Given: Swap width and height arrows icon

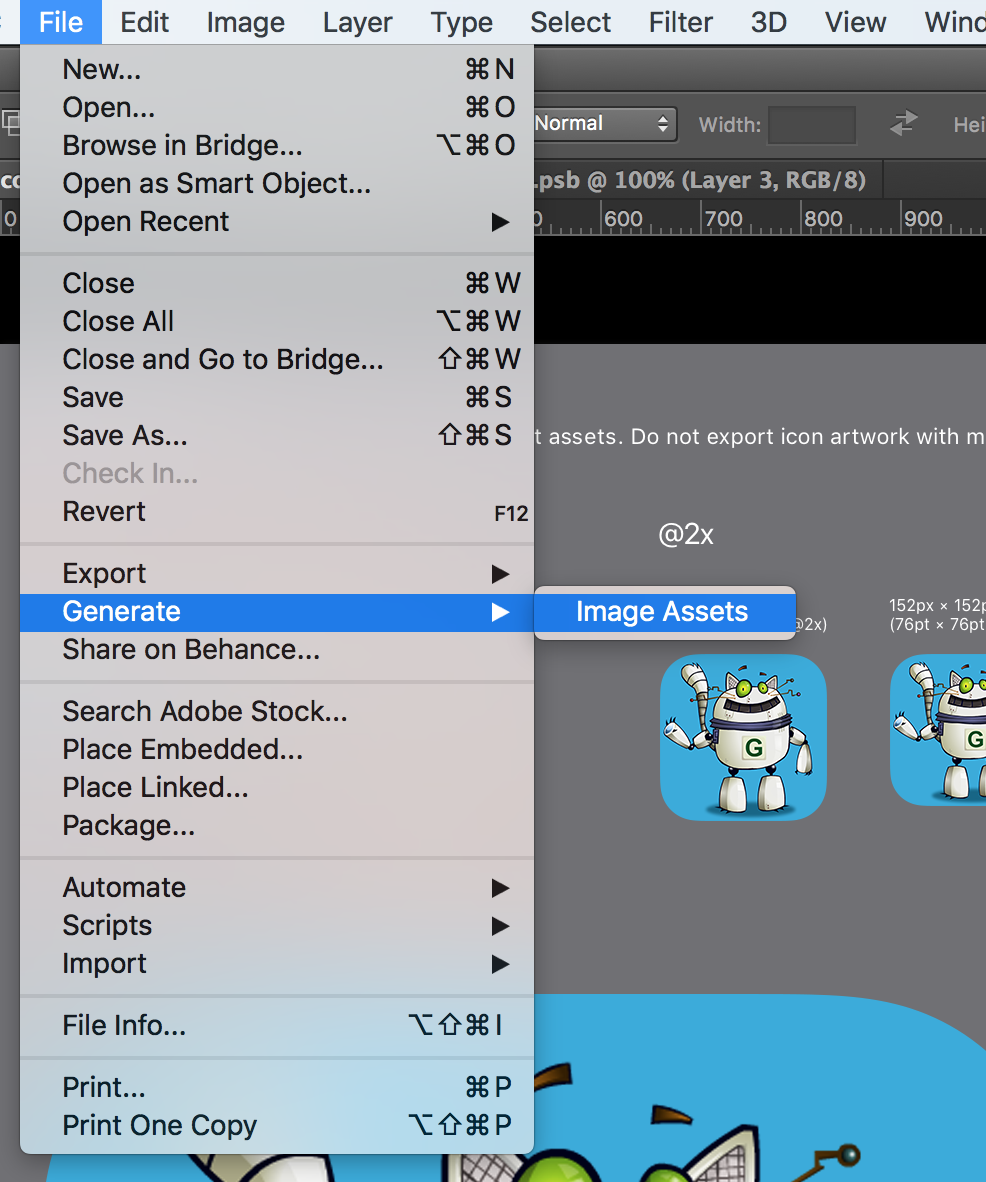Looking at the screenshot, I should [x=903, y=123].
